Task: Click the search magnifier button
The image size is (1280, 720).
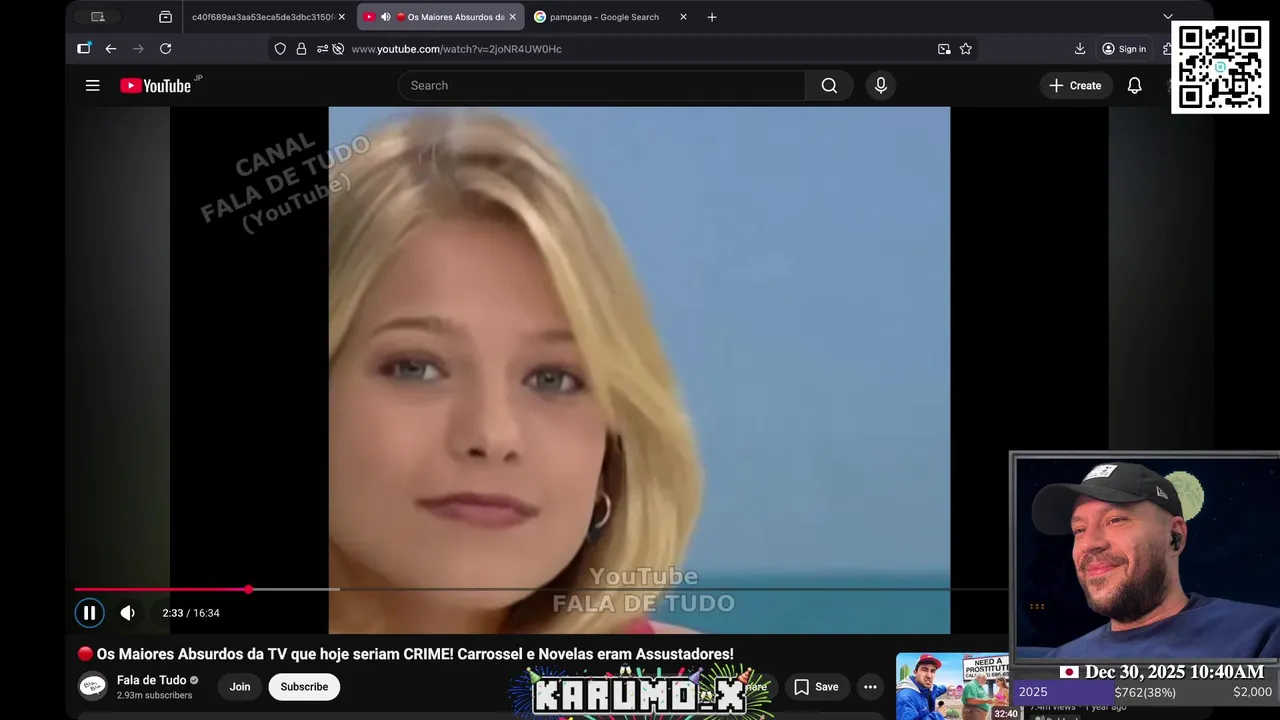Action: point(829,86)
